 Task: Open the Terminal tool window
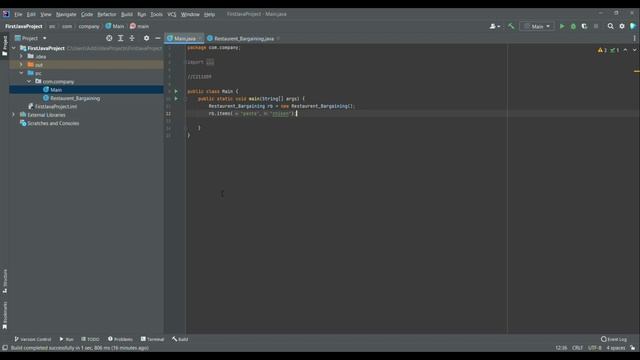tap(152, 339)
